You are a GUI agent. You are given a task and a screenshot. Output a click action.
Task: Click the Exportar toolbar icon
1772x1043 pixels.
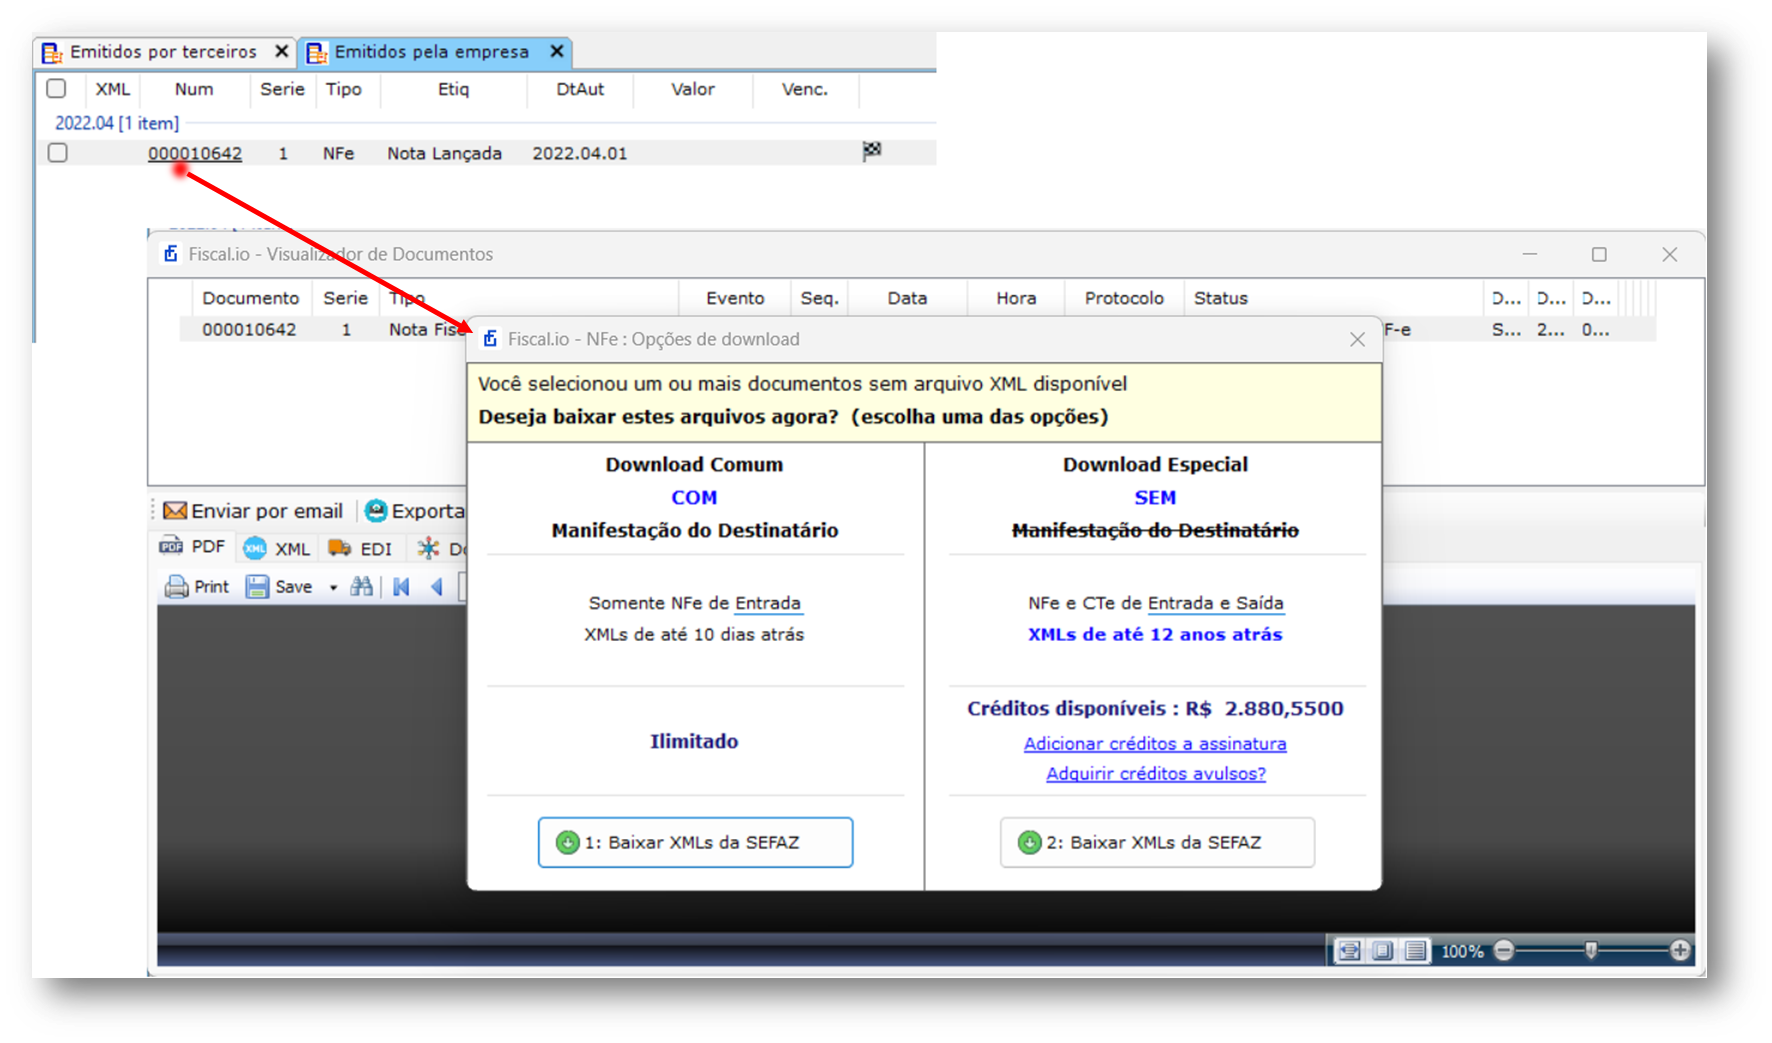pyautogui.click(x=376, y=511)
